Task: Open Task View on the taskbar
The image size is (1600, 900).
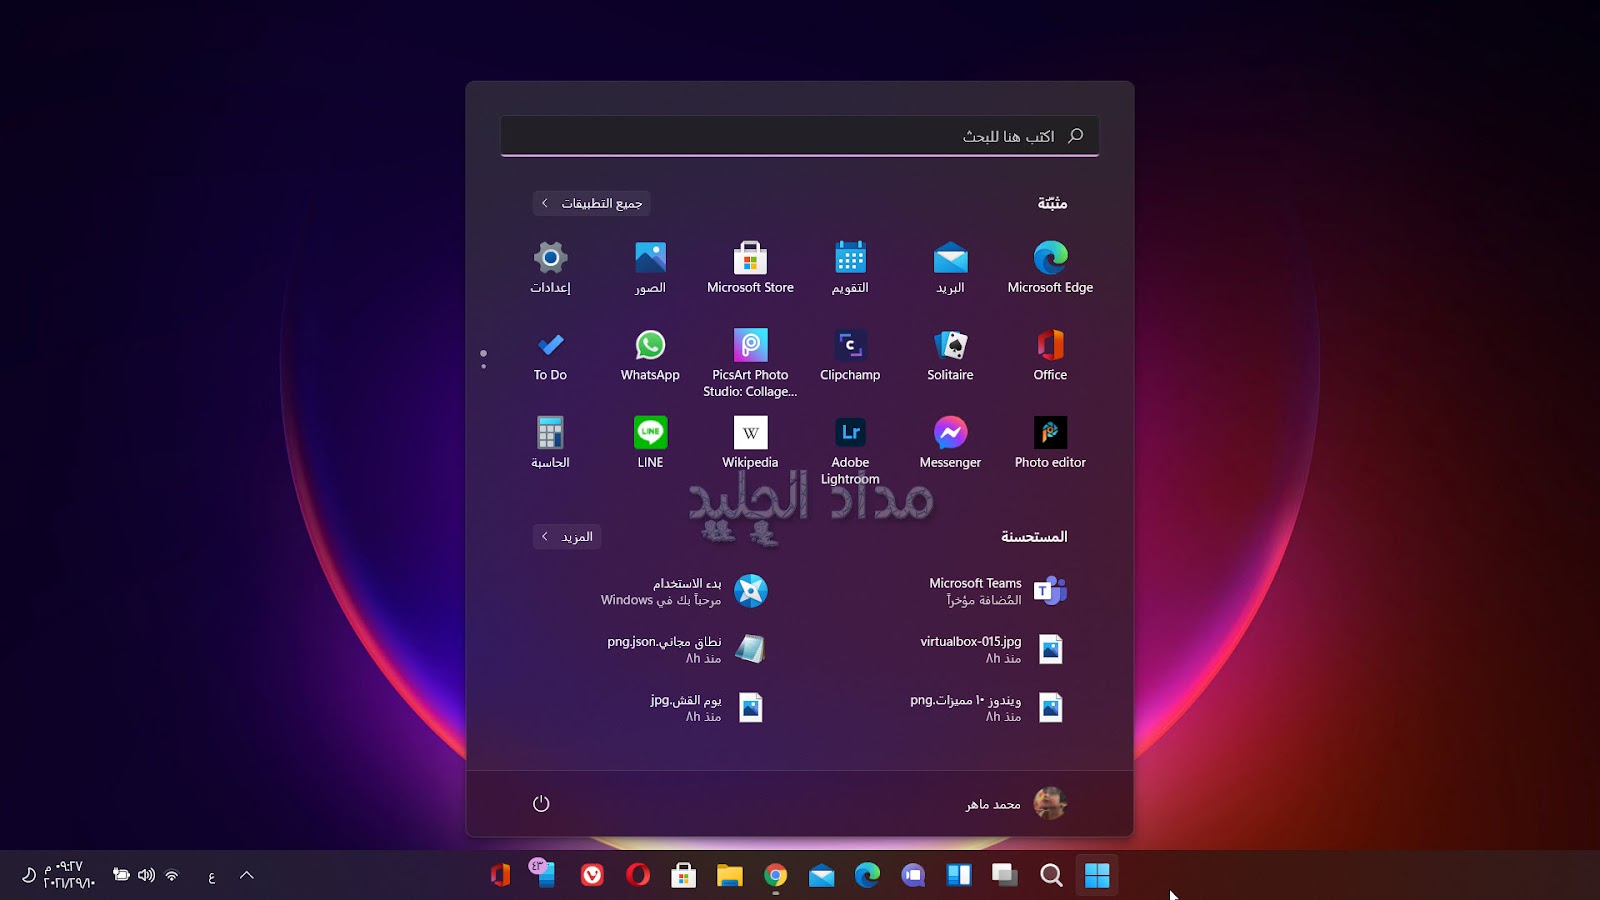Action: click(1005, 876)
